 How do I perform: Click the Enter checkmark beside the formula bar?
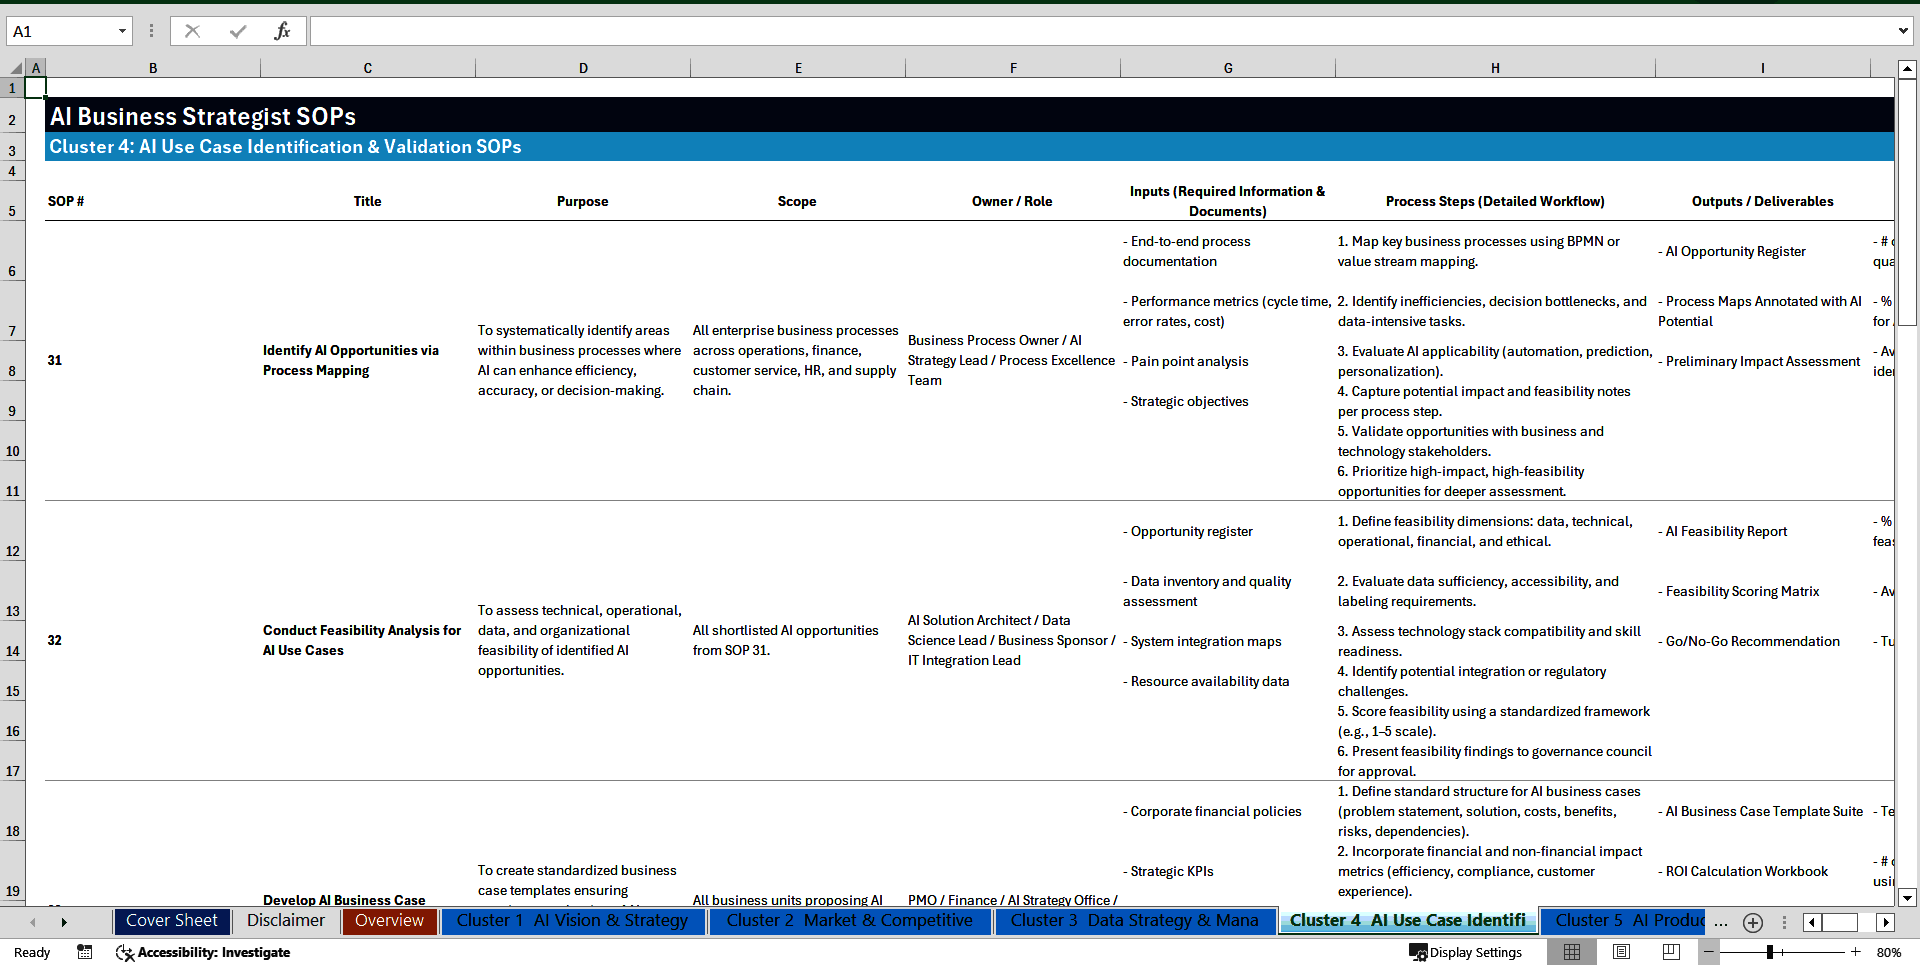pyautogui.click(x=237, y=31)
